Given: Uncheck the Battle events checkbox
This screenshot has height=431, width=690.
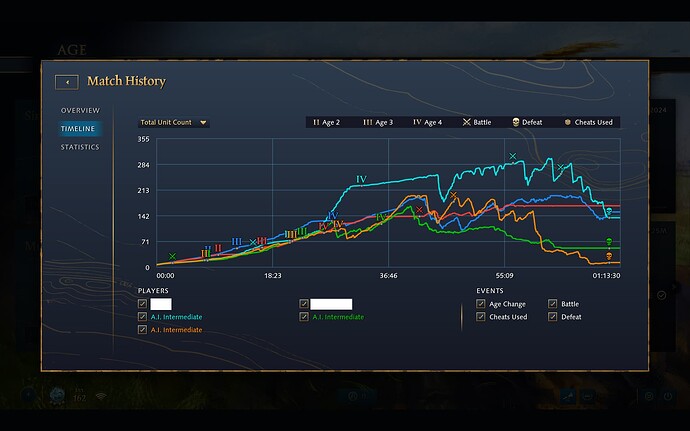Looking at the screenshot, I should (553, 304).
